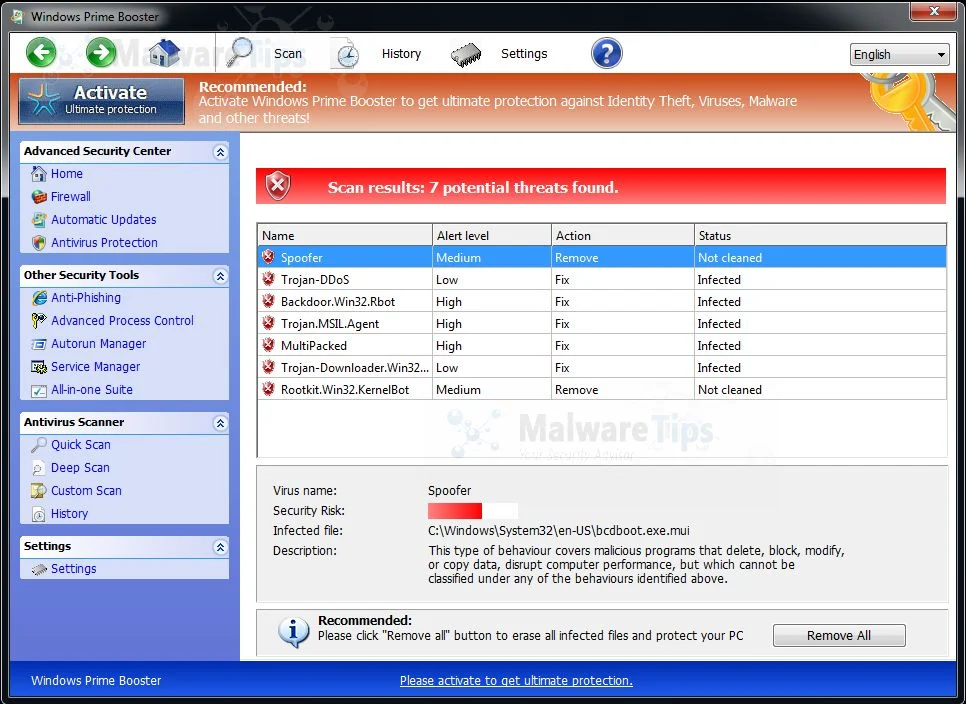Open the Antivirus Protection link
Screen dimensions: 966x704
(104, 243)
